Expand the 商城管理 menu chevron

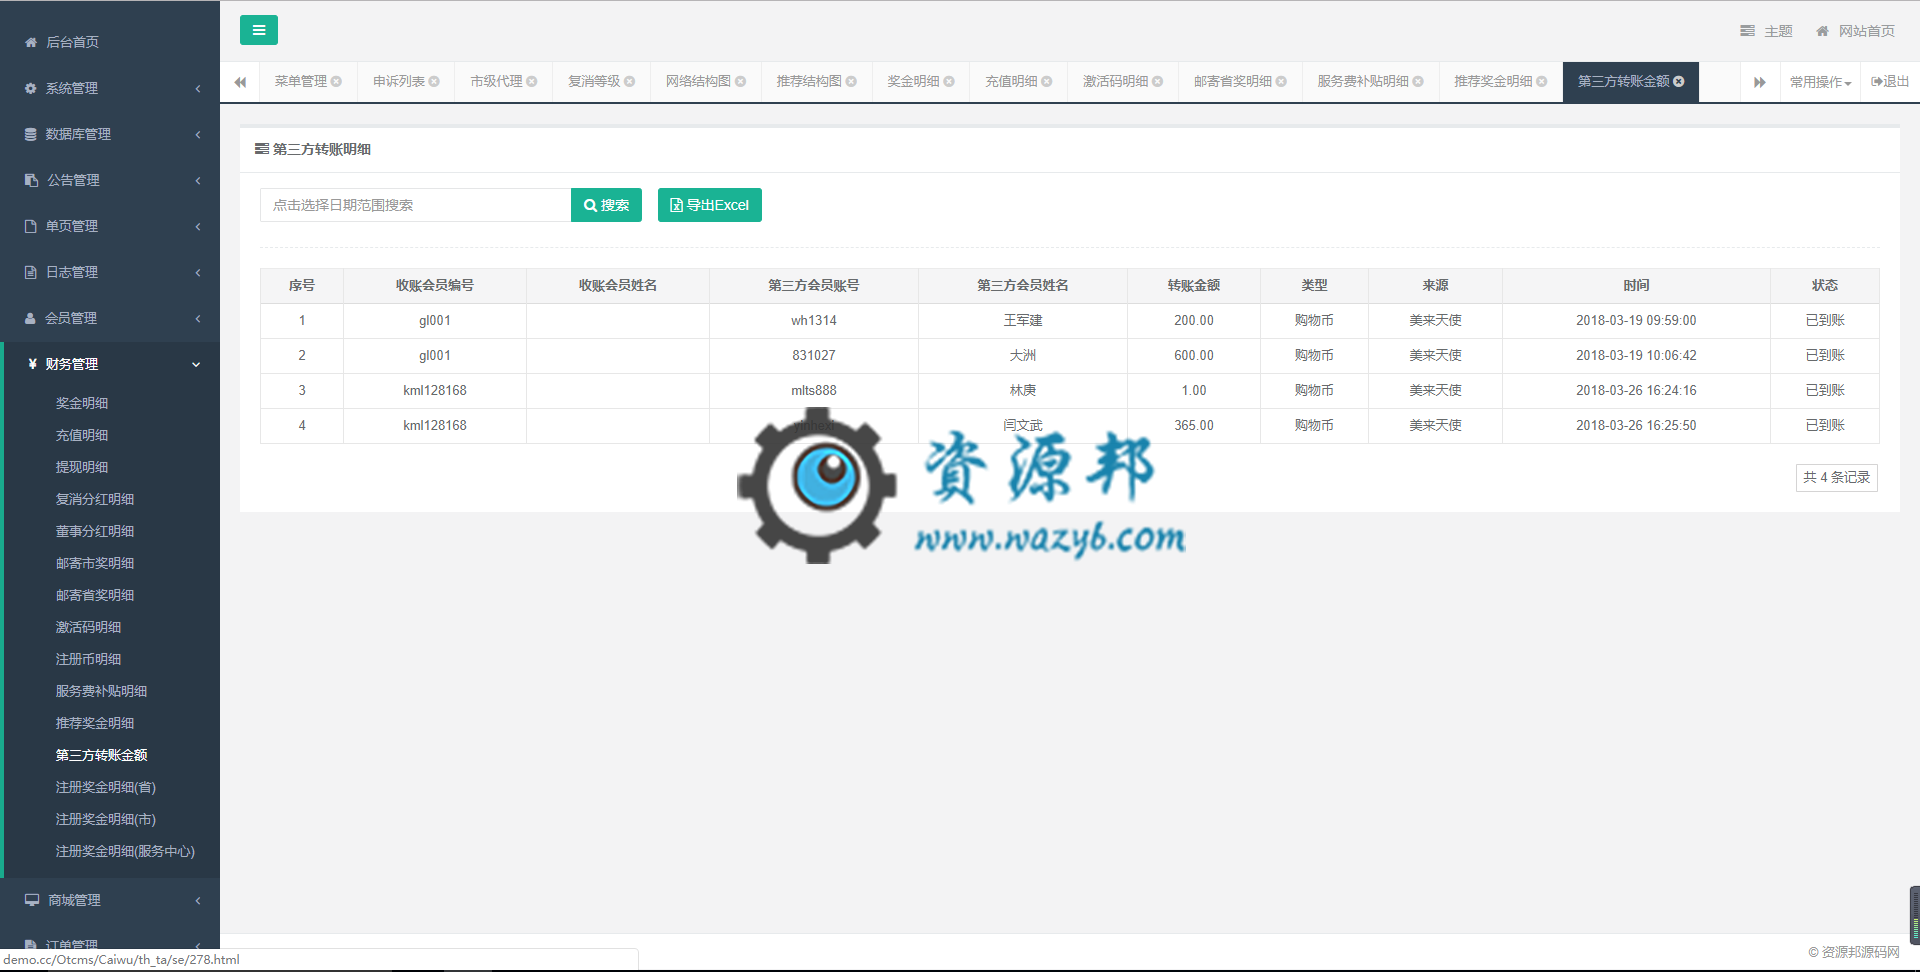[198, 900]
